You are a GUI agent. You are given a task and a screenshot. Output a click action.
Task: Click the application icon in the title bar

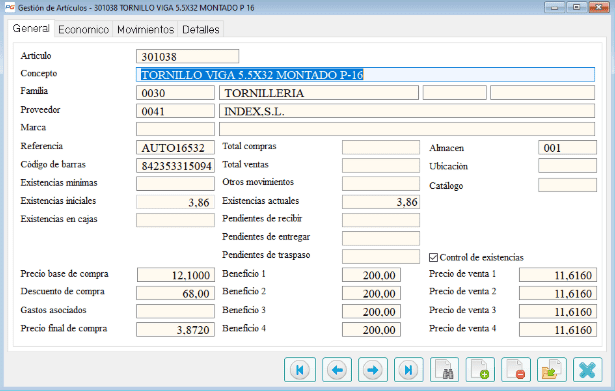click(x=10, y=7)
